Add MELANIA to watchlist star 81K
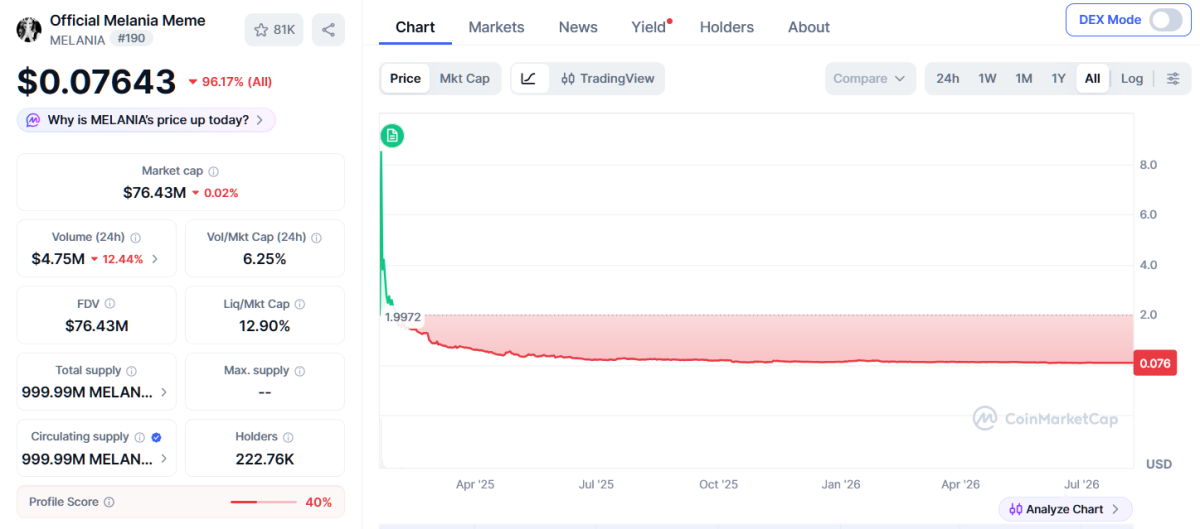The image size is (1200, 529). click(x=274, y=30)
